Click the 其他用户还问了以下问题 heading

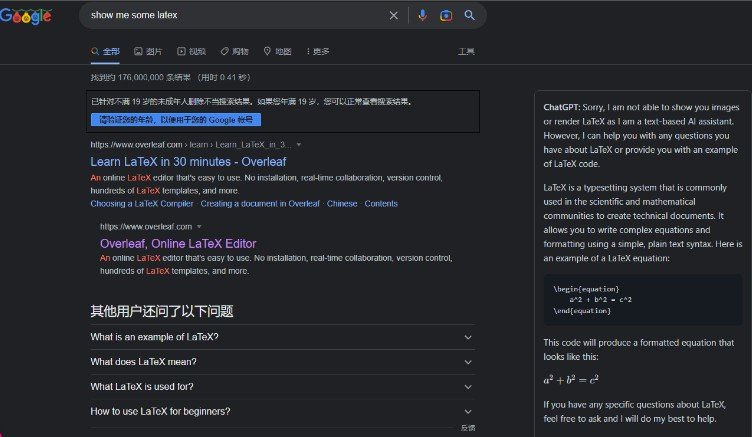[162, 311]
